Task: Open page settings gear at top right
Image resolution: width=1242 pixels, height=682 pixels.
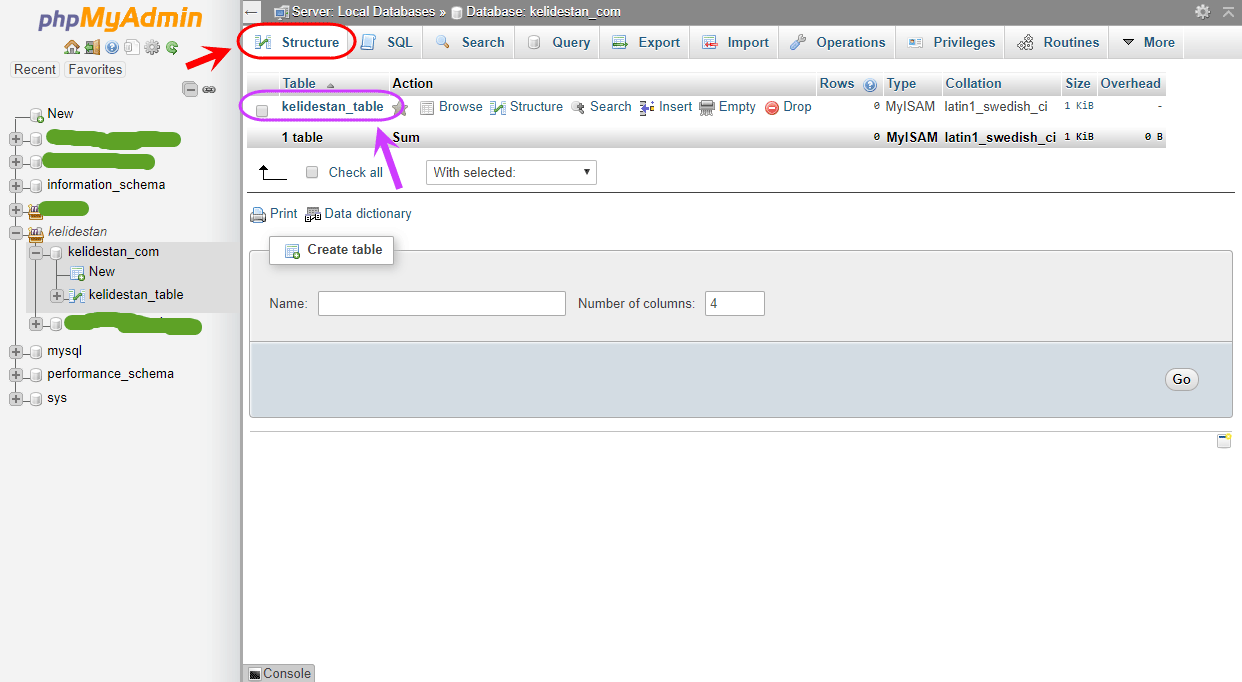Action: (1202, 11)
